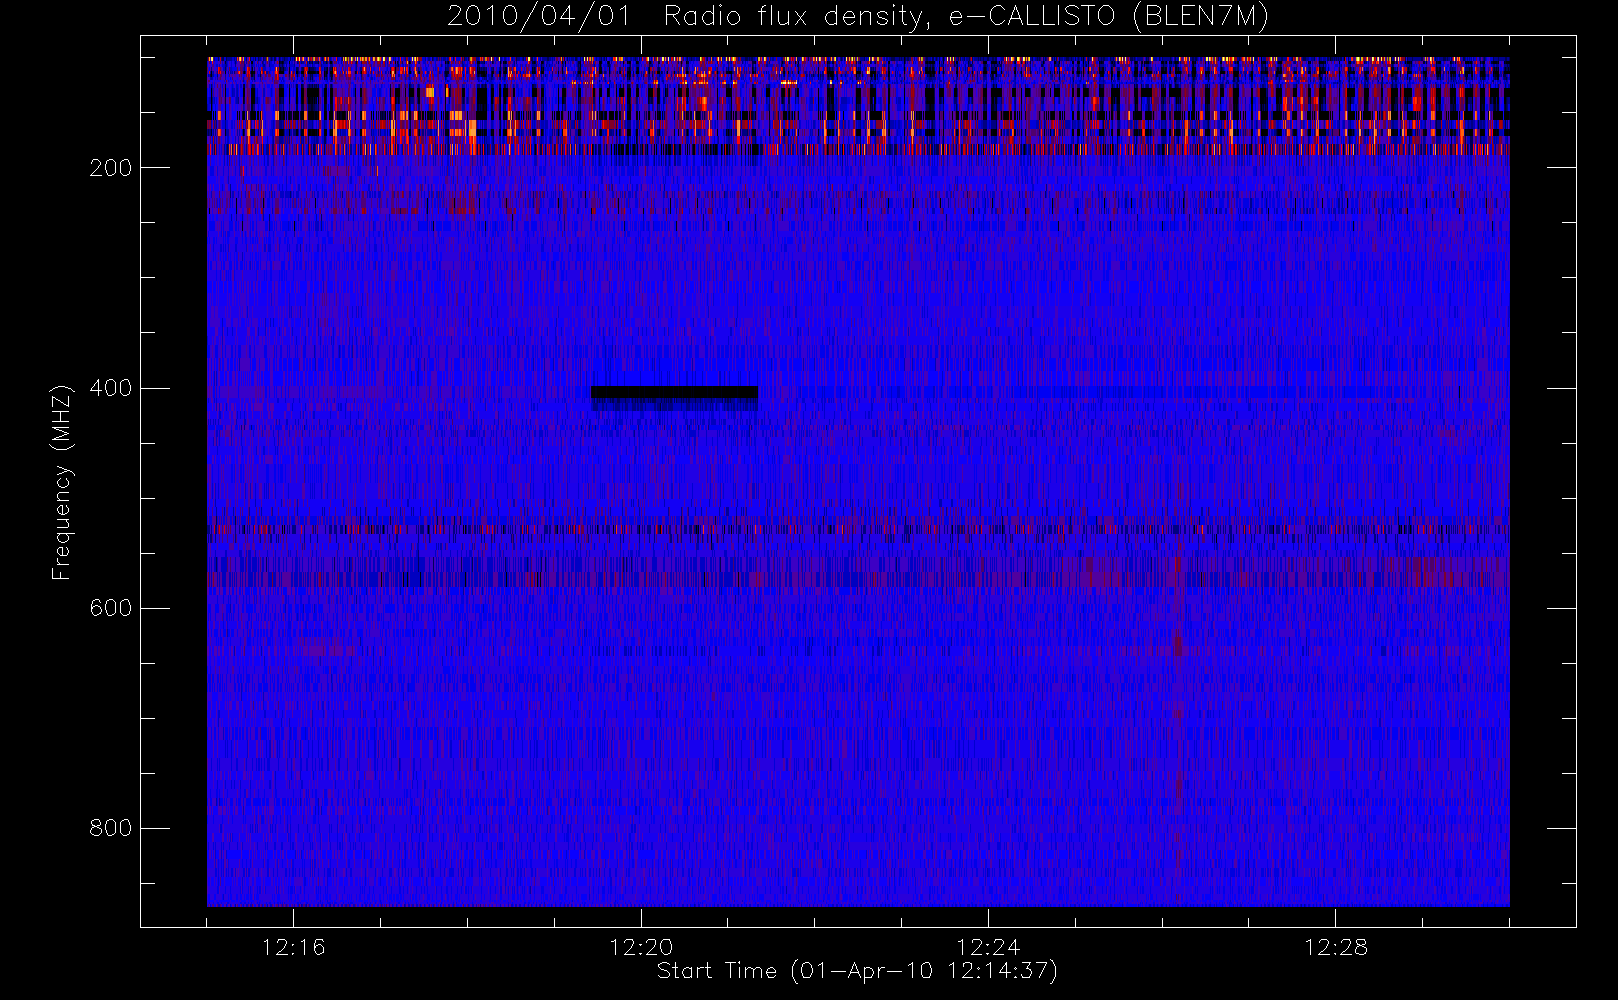Click the '200' frequency axis label
1618x1000 pixels.
tap(110, 168)
